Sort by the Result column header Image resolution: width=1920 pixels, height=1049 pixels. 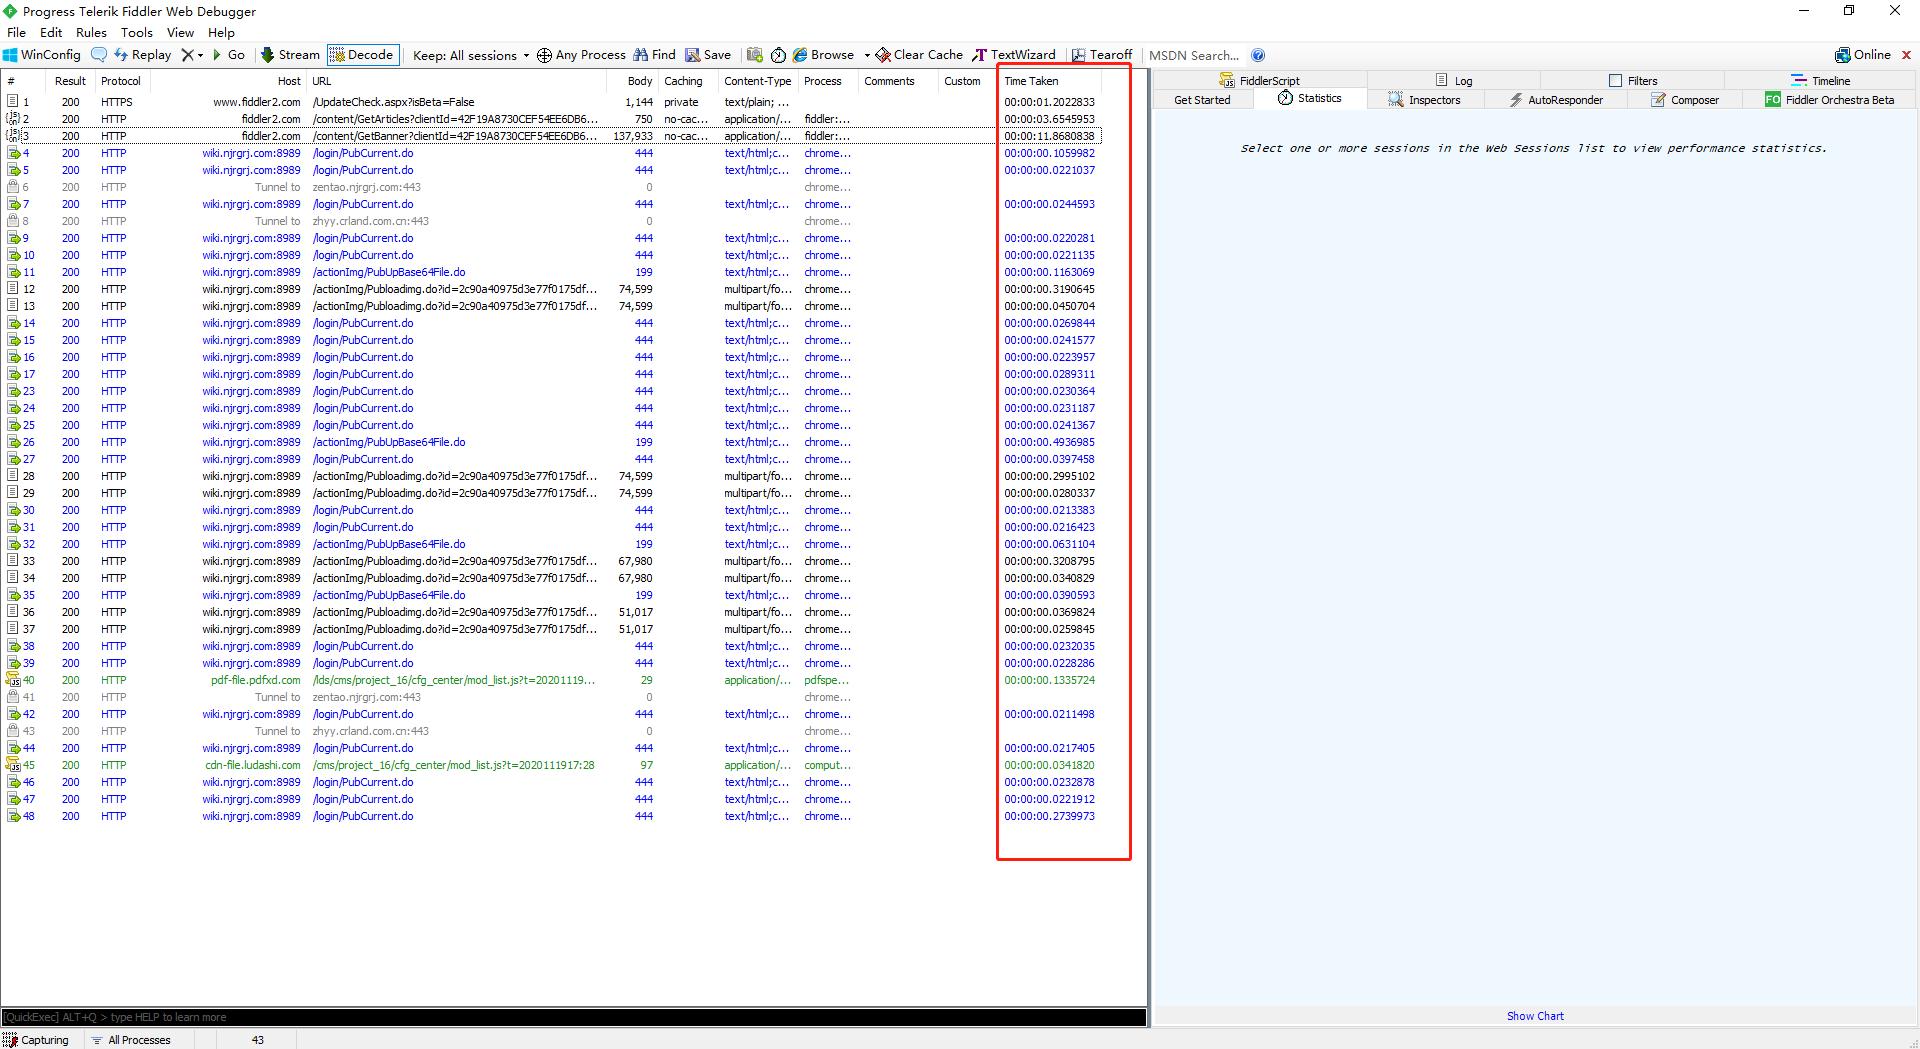(x=70, y=81)
